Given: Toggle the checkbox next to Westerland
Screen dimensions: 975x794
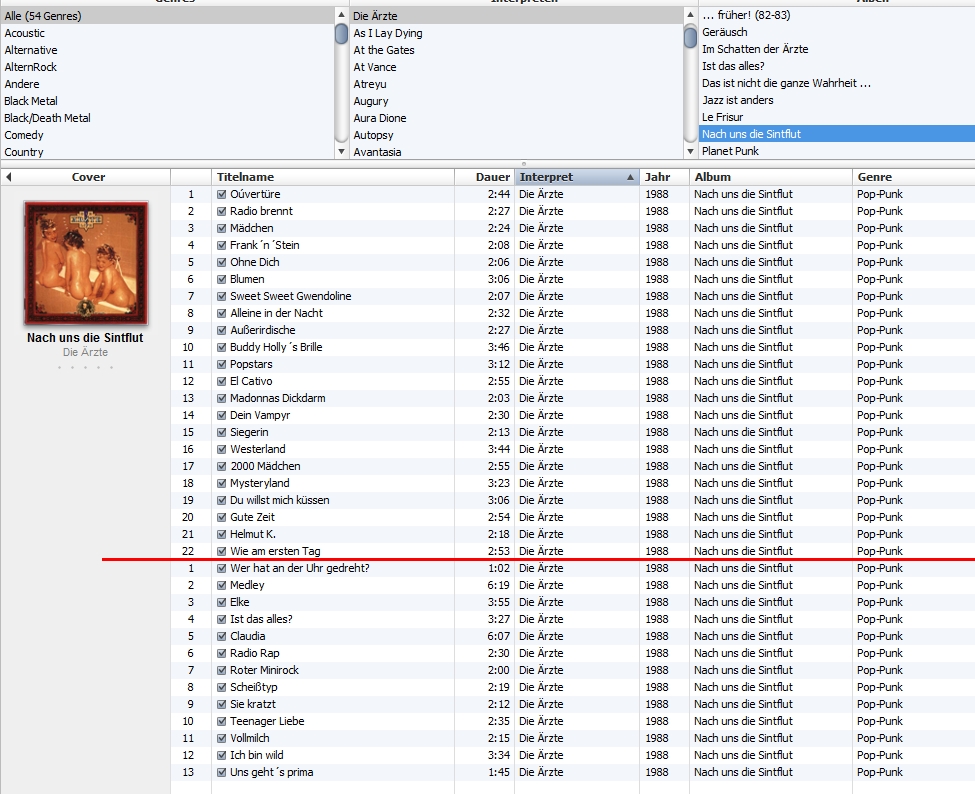Looking at the screenshot, I should 221,449.
